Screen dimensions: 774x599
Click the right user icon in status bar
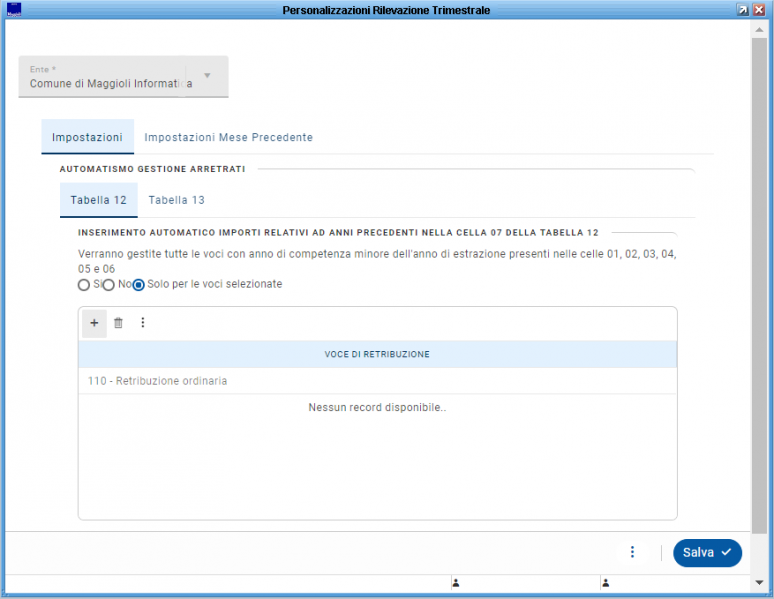(x=606, y=583)
